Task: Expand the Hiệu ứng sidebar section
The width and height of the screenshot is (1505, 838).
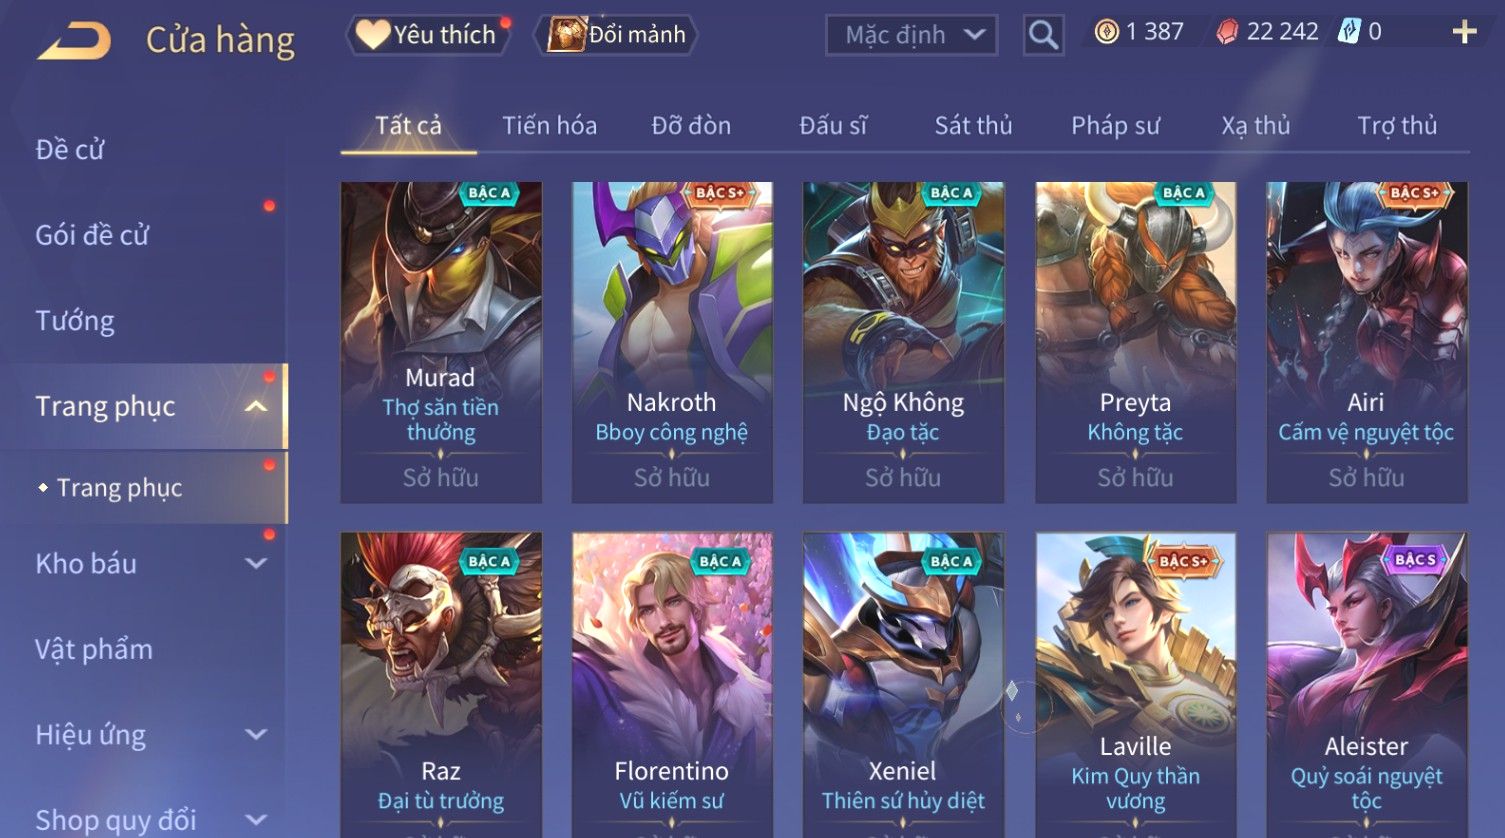Action: (256, 735)
